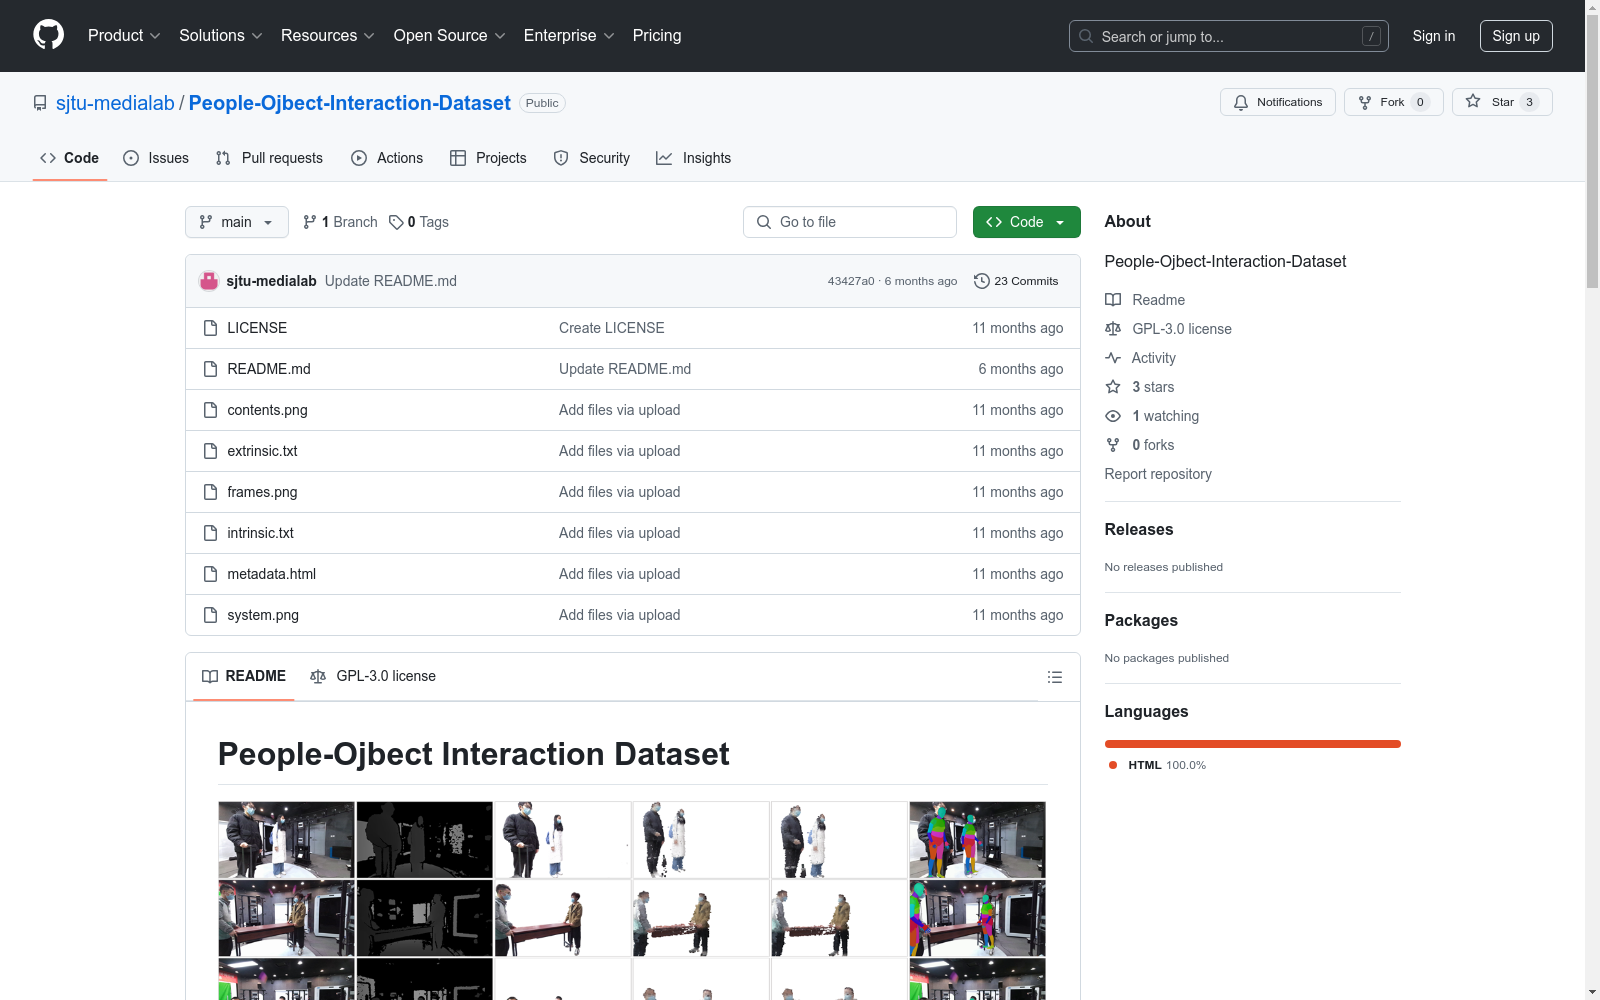Click the HTML language bar

click(x=1252, y=744)
